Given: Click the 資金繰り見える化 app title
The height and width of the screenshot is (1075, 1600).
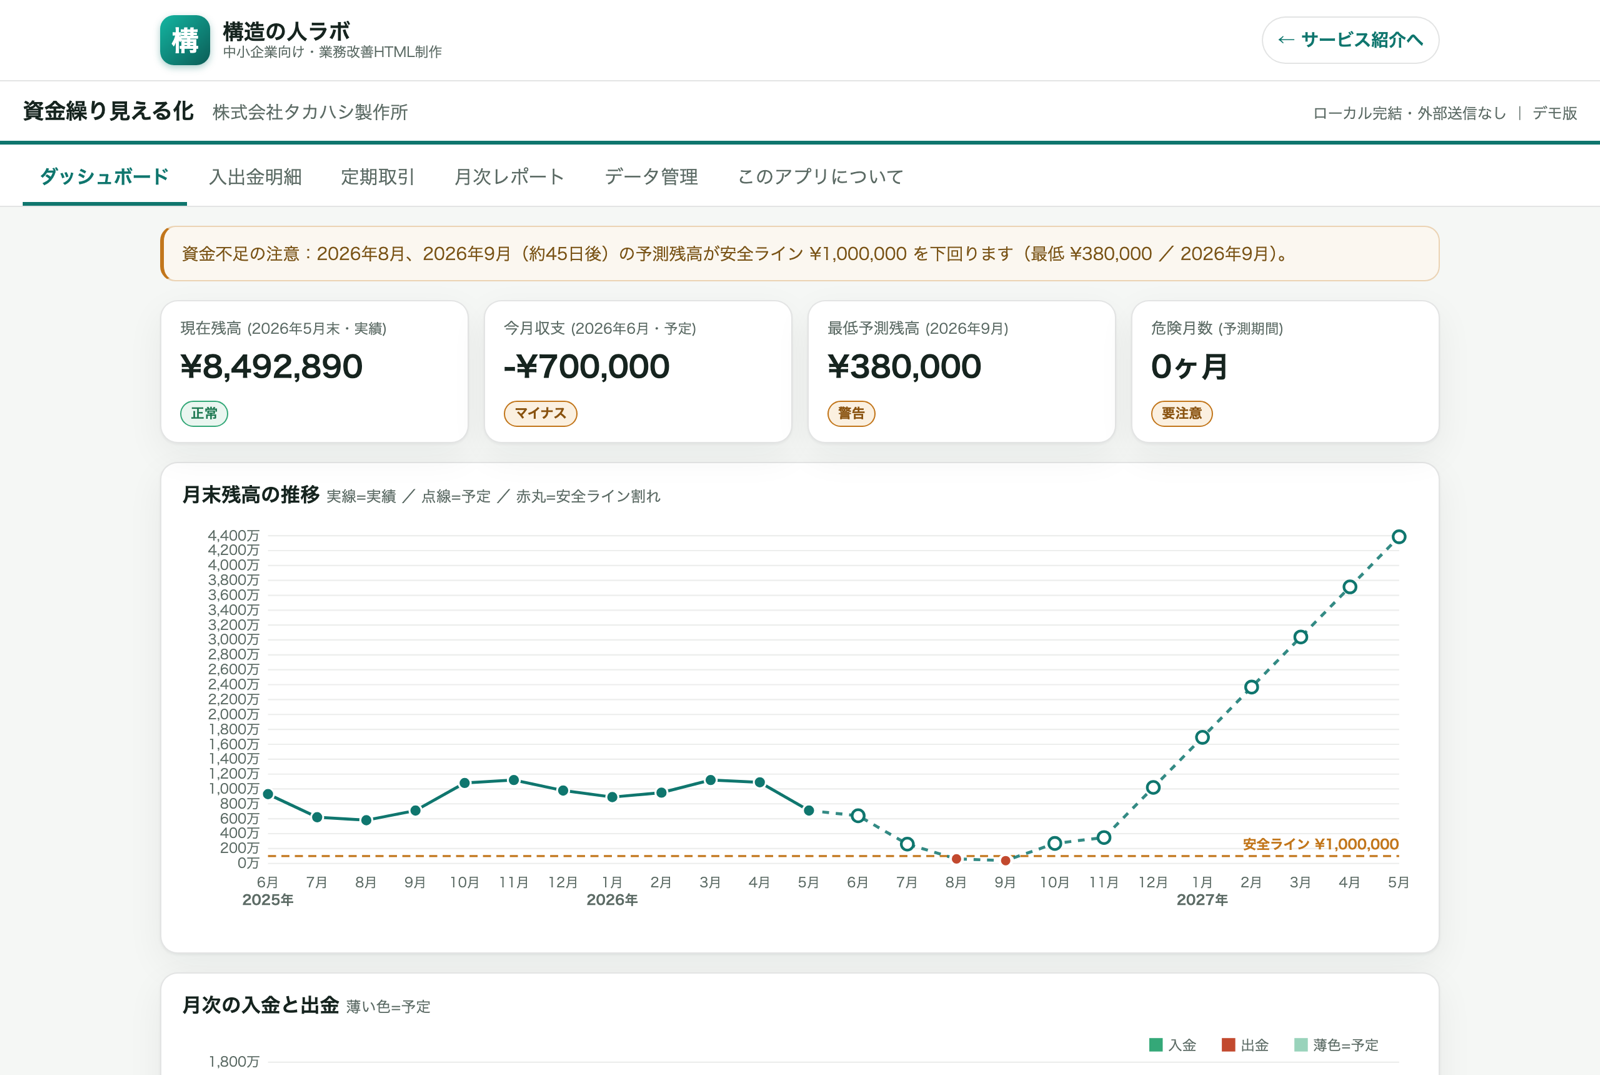Looking at the screenshot, I should pos(108,111).
